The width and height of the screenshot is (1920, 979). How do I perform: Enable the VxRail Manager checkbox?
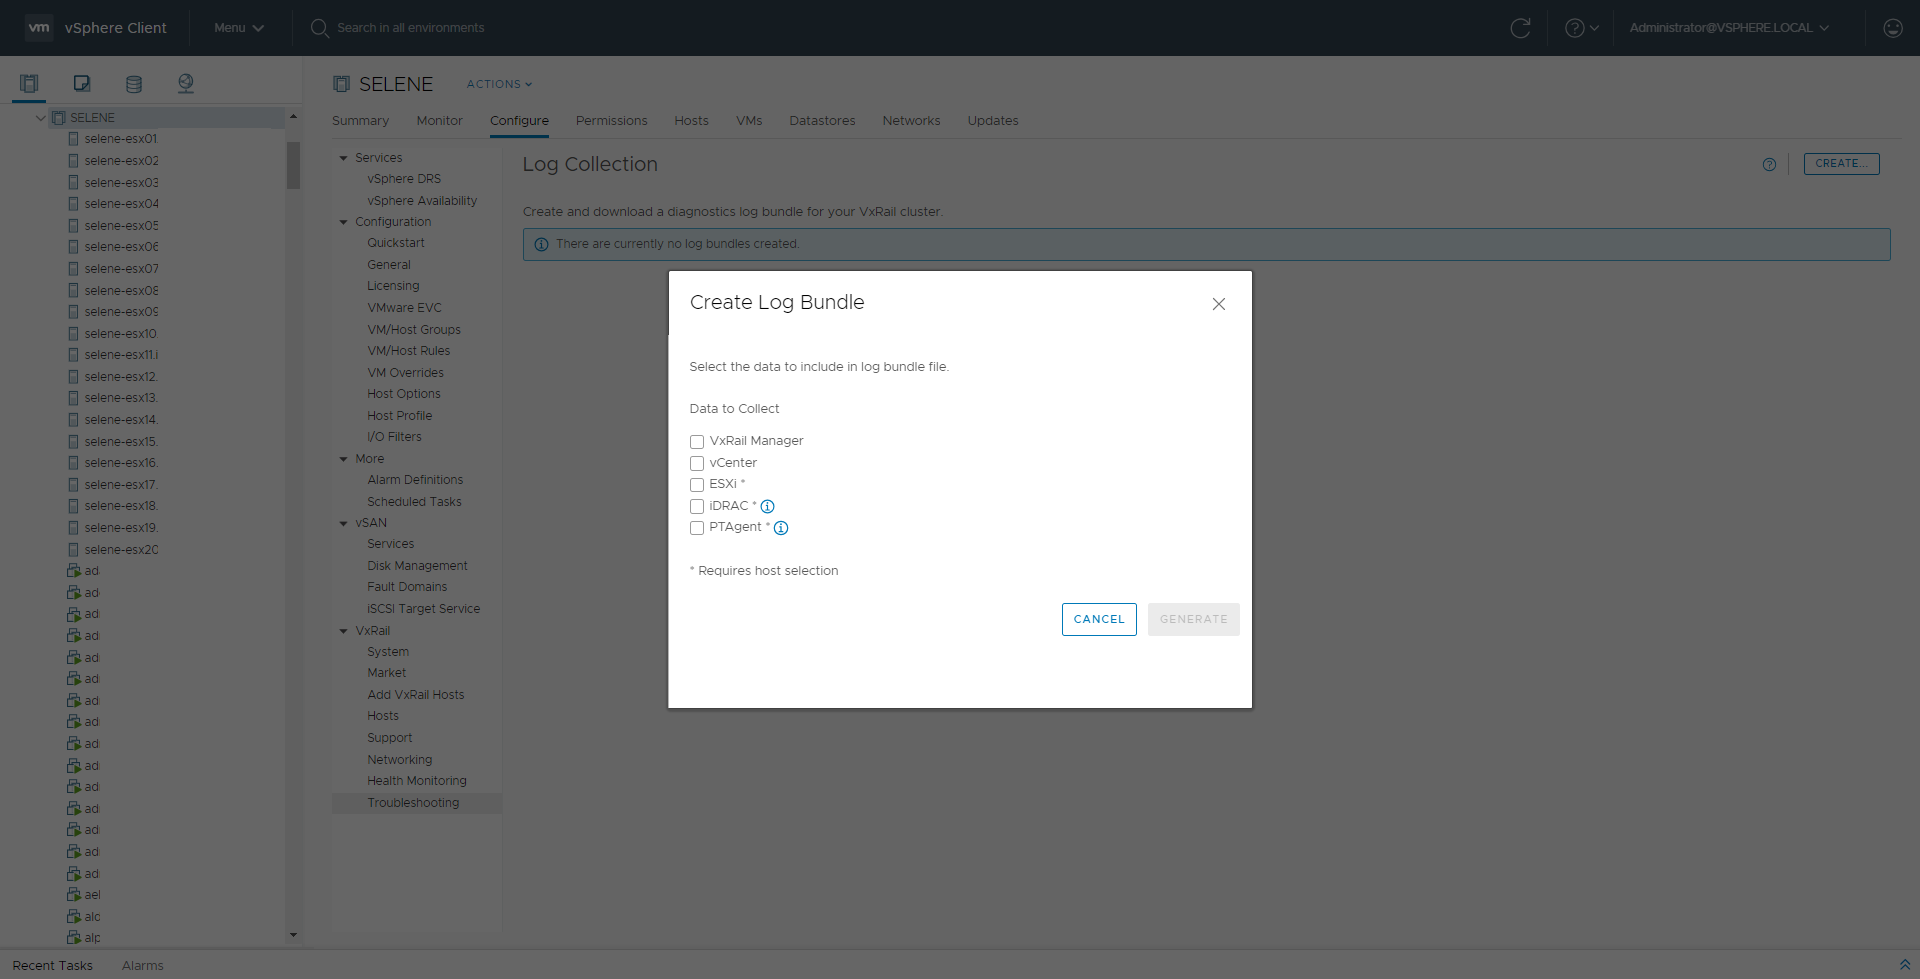(697, 442)
